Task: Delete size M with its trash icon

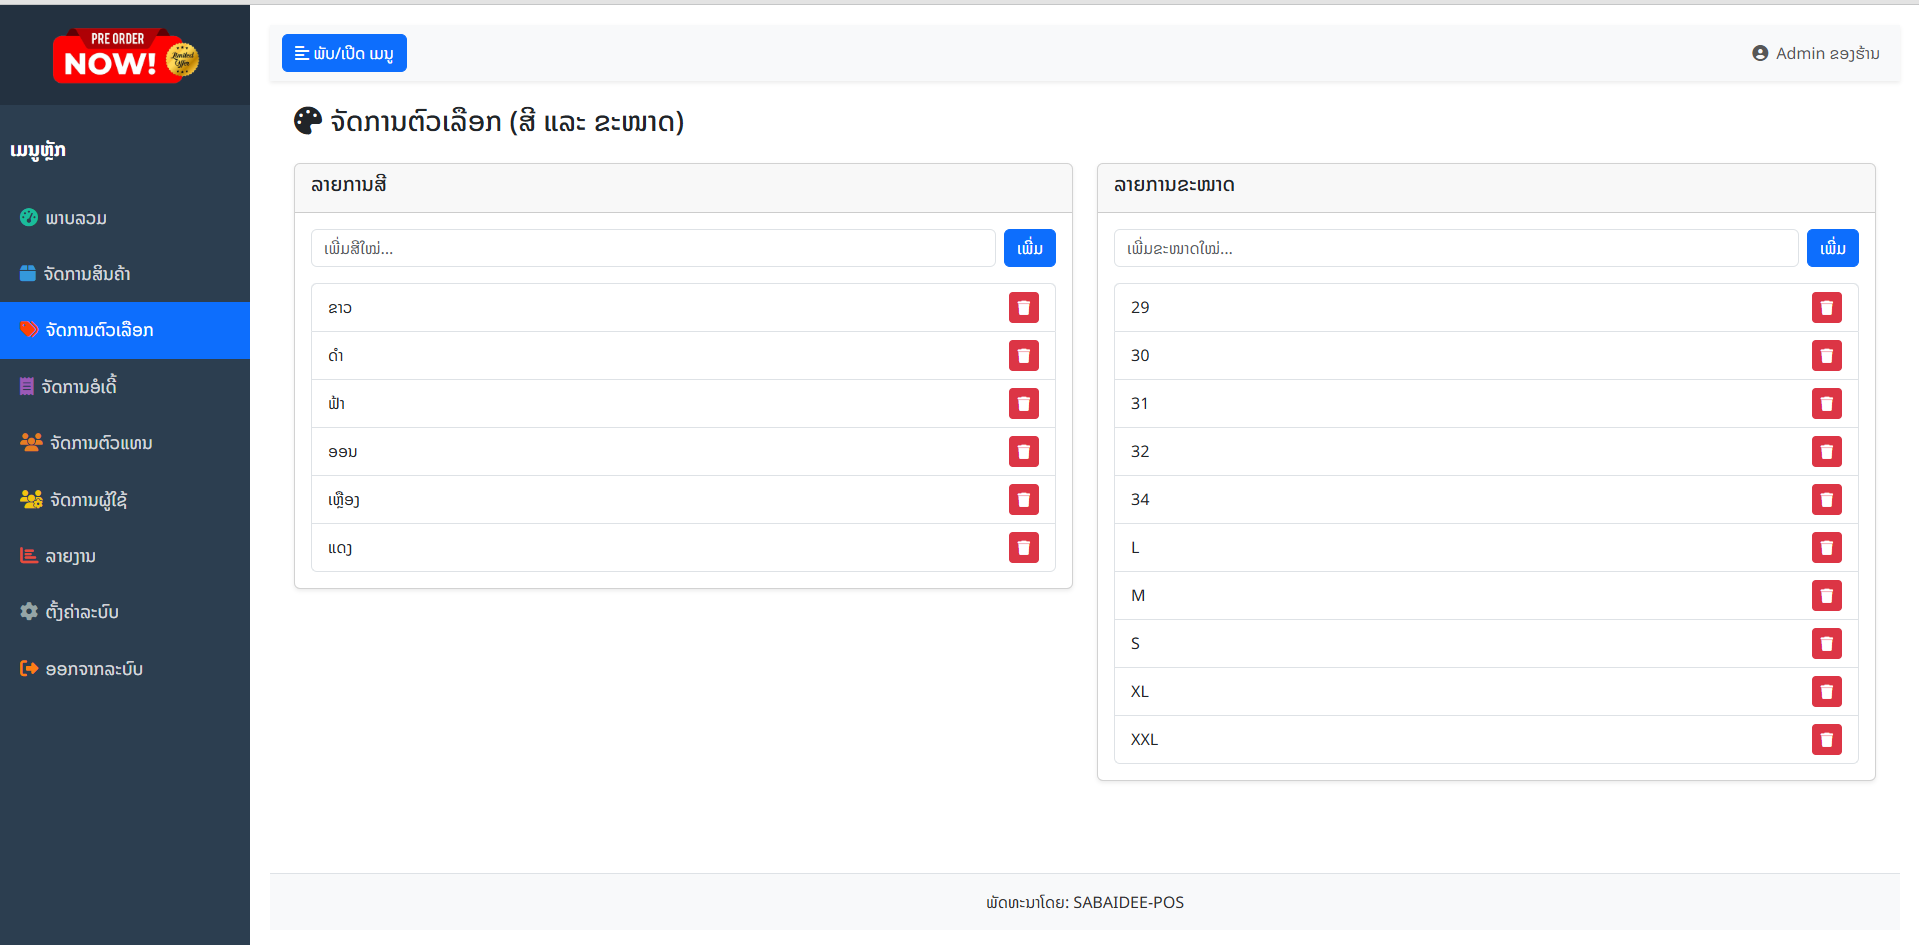Action: 1826,596
